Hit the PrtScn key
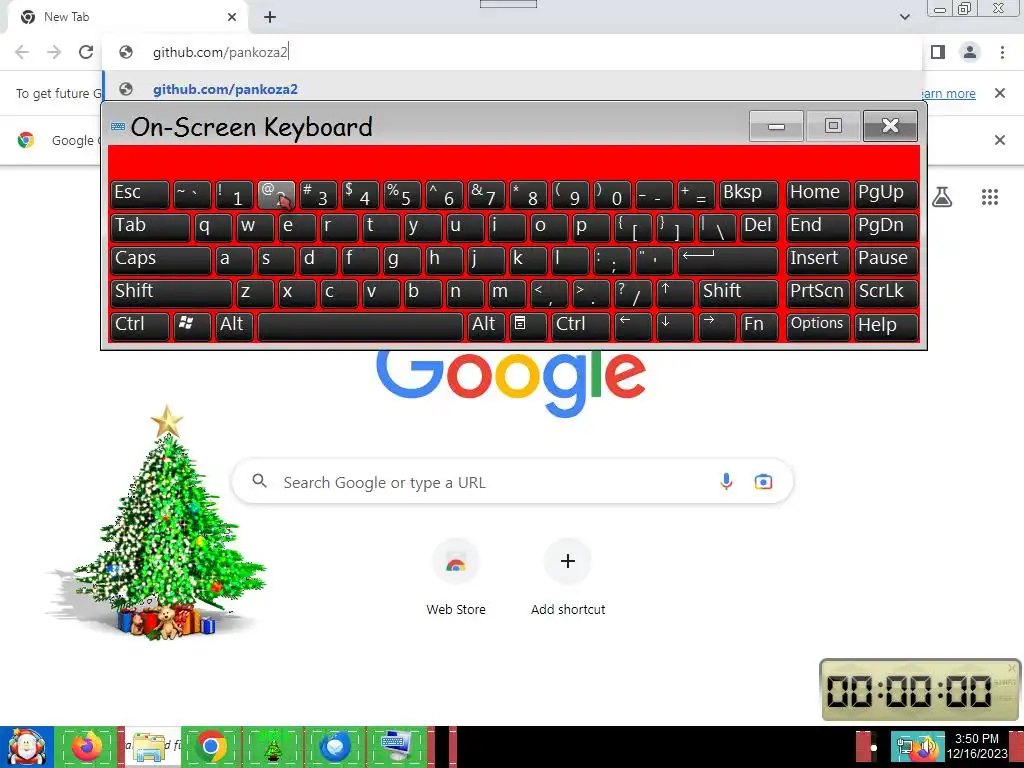Viewport: 1024px width, 768px height. (818, 293)
